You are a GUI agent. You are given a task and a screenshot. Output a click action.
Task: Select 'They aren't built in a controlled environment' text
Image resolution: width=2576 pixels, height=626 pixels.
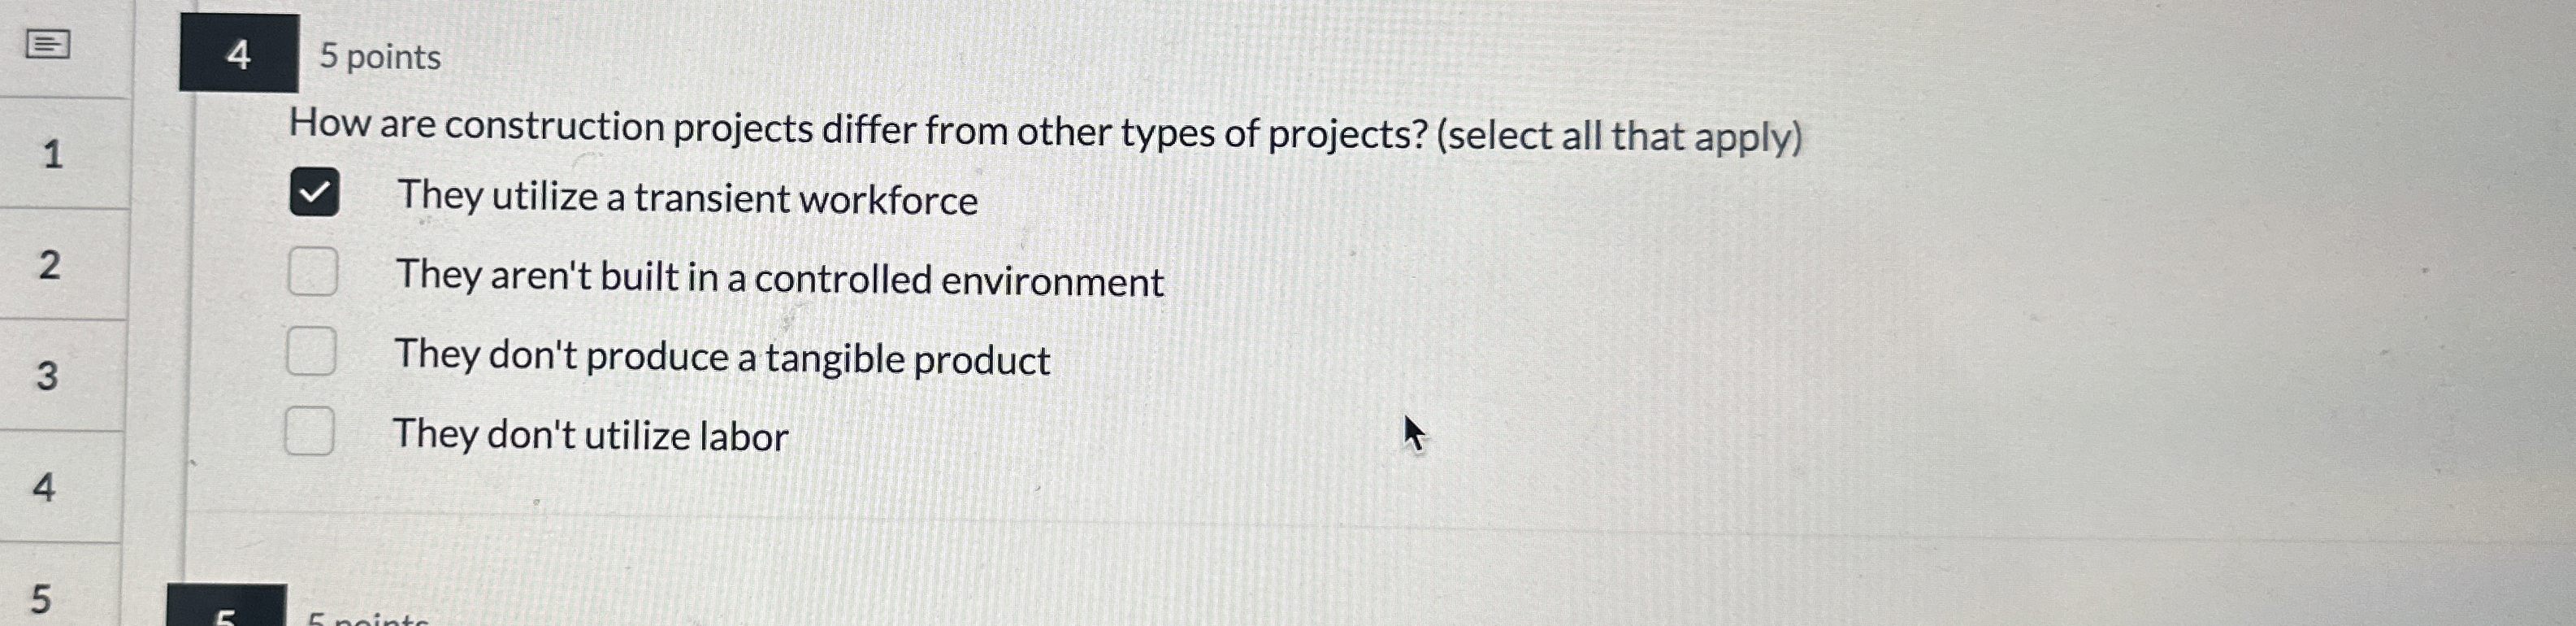click(x=778, y=279)
